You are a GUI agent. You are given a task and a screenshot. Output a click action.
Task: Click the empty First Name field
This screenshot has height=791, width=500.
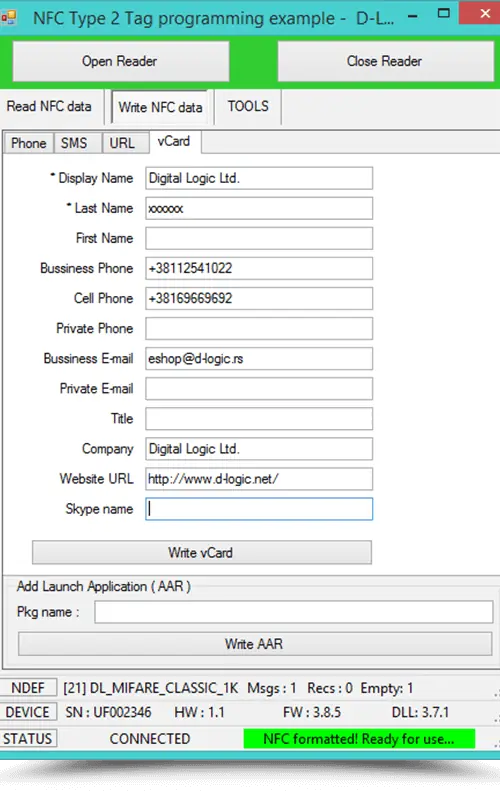(259, 238)
